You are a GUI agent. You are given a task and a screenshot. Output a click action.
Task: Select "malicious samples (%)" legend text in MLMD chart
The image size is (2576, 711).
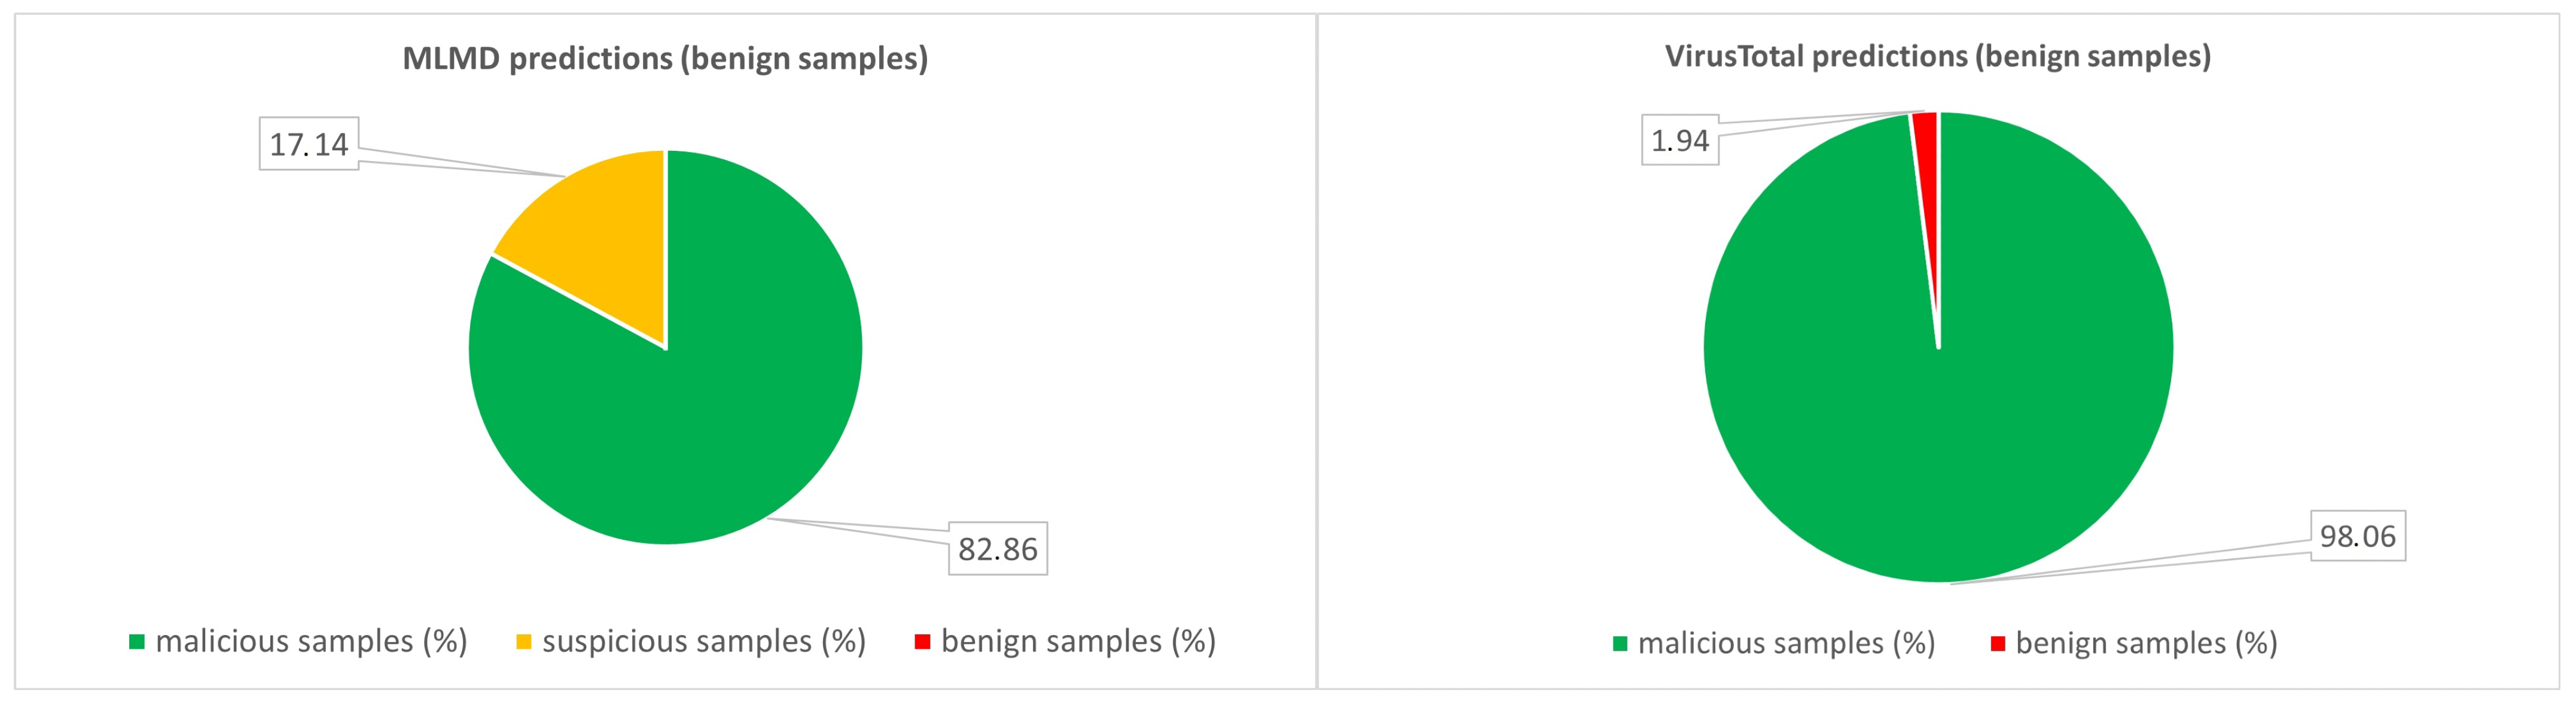tap(311, 642)
